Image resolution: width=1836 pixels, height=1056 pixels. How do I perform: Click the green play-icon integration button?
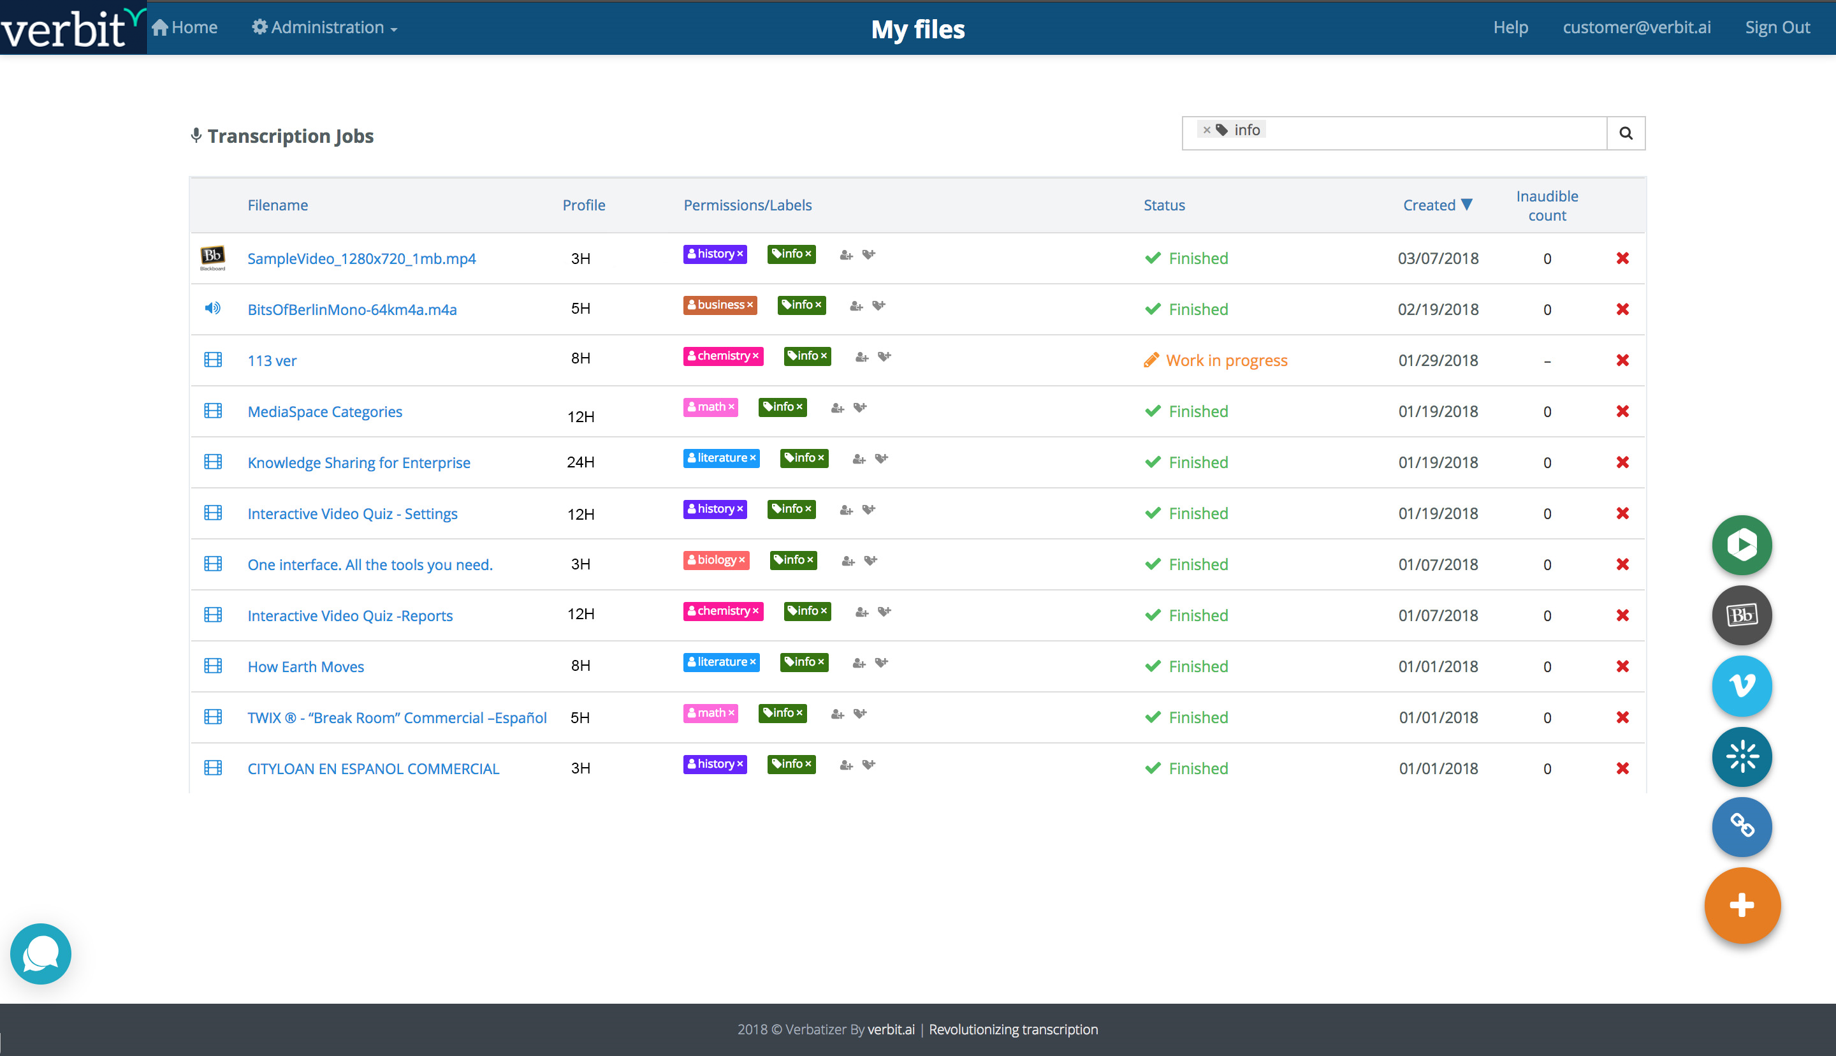tap(1742, 545)
